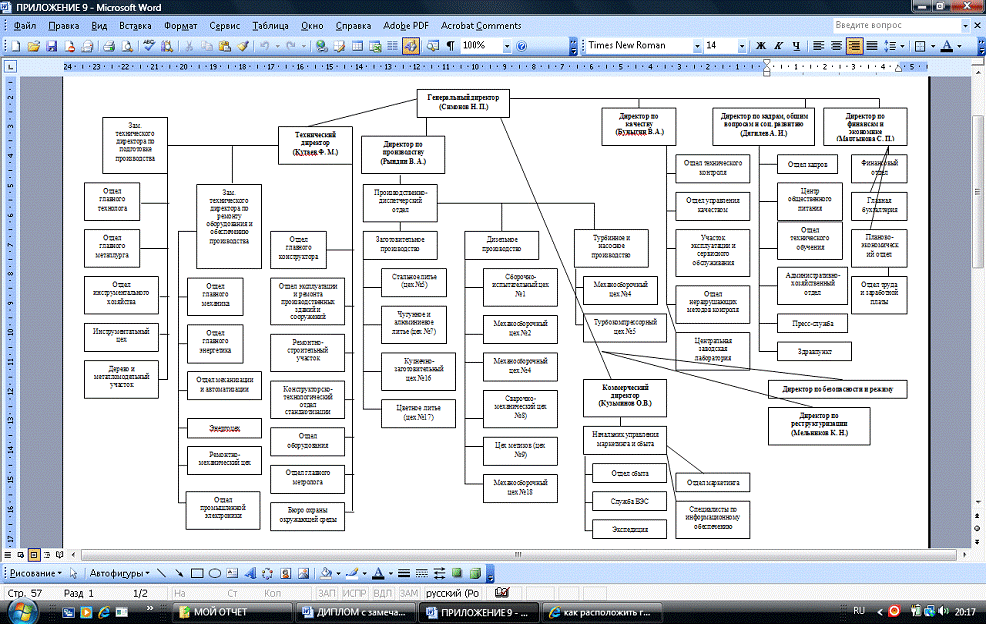Run the ABC spelling check

point(149,46)
